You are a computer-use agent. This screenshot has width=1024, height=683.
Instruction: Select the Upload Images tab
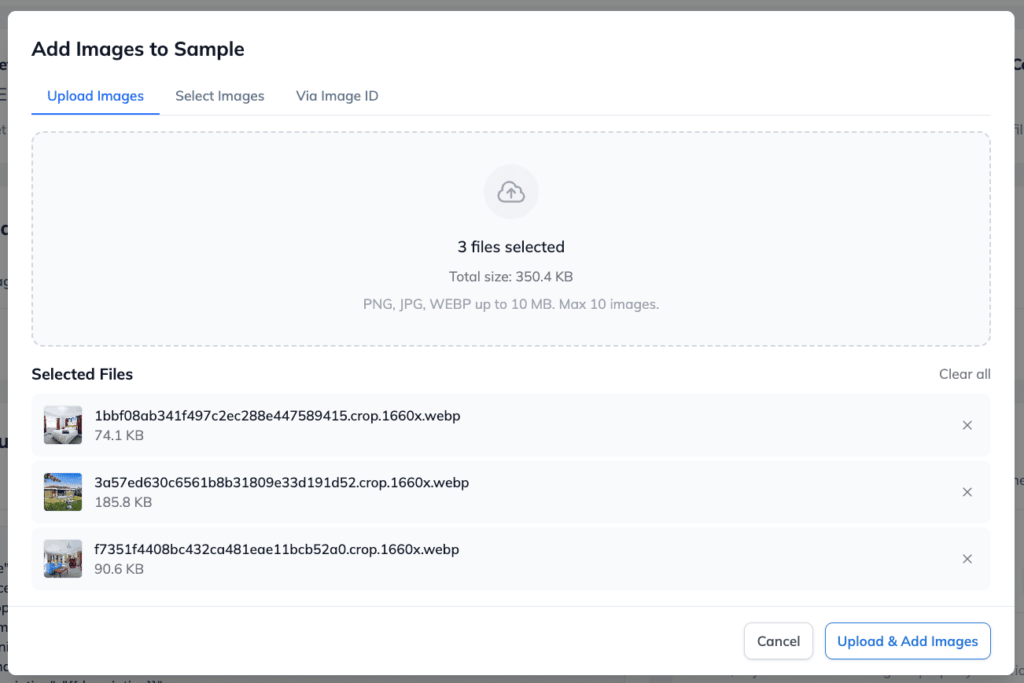[95, 96]
